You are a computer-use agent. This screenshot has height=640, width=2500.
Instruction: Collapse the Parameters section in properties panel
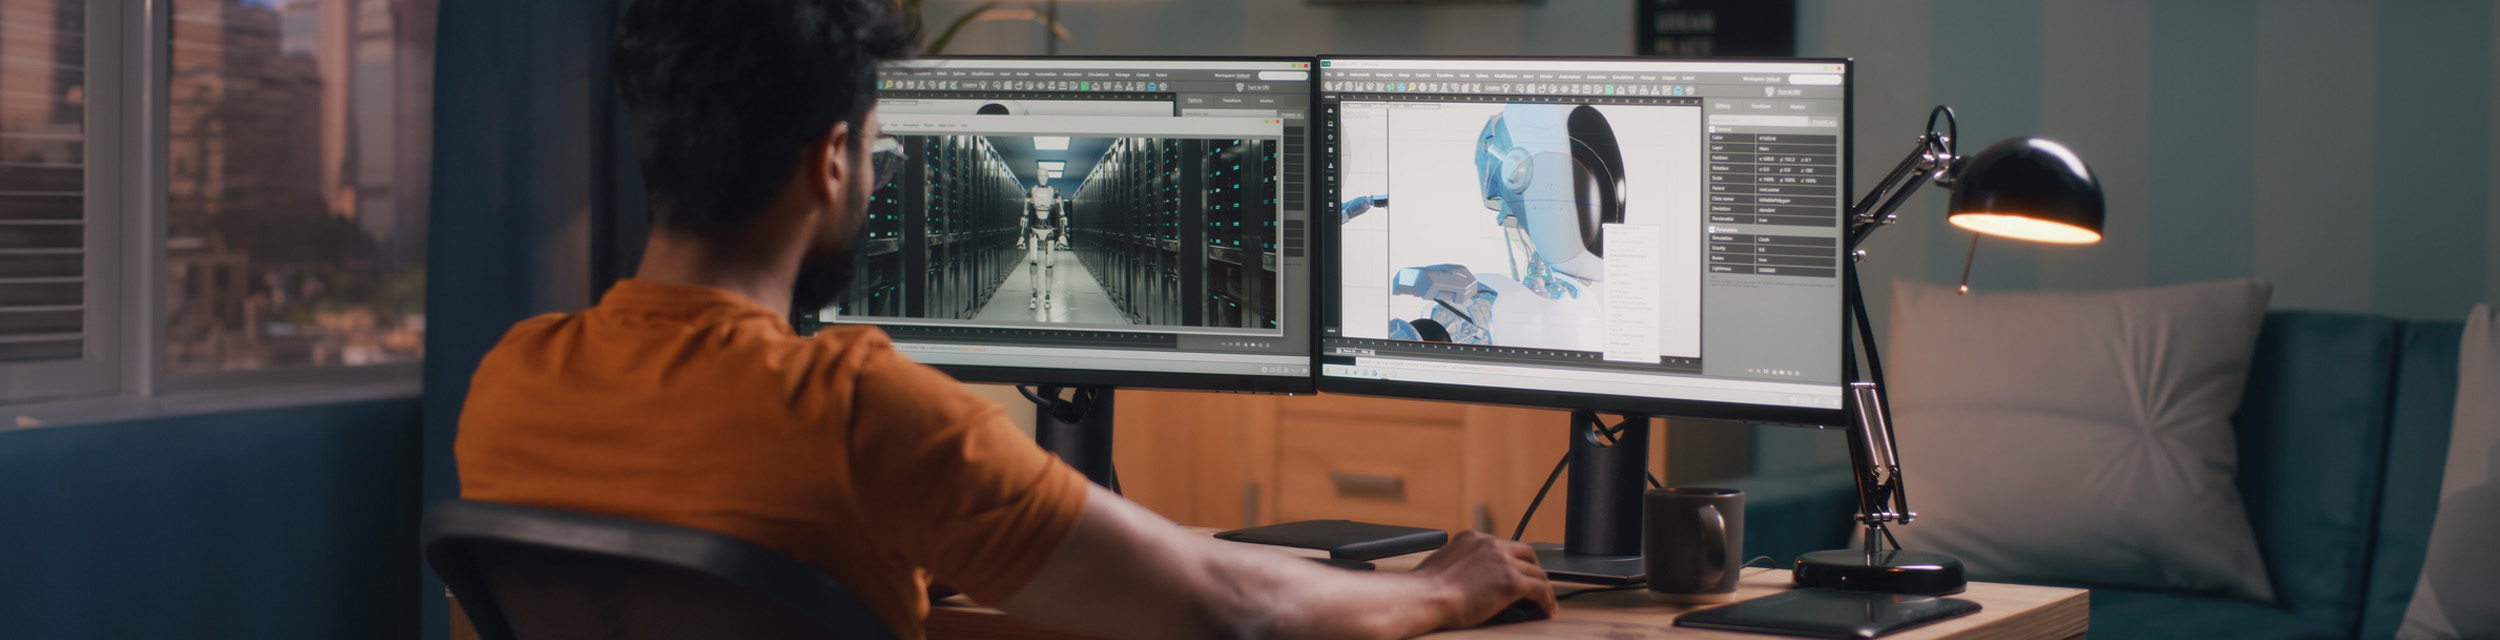[x=1713, y=230]
